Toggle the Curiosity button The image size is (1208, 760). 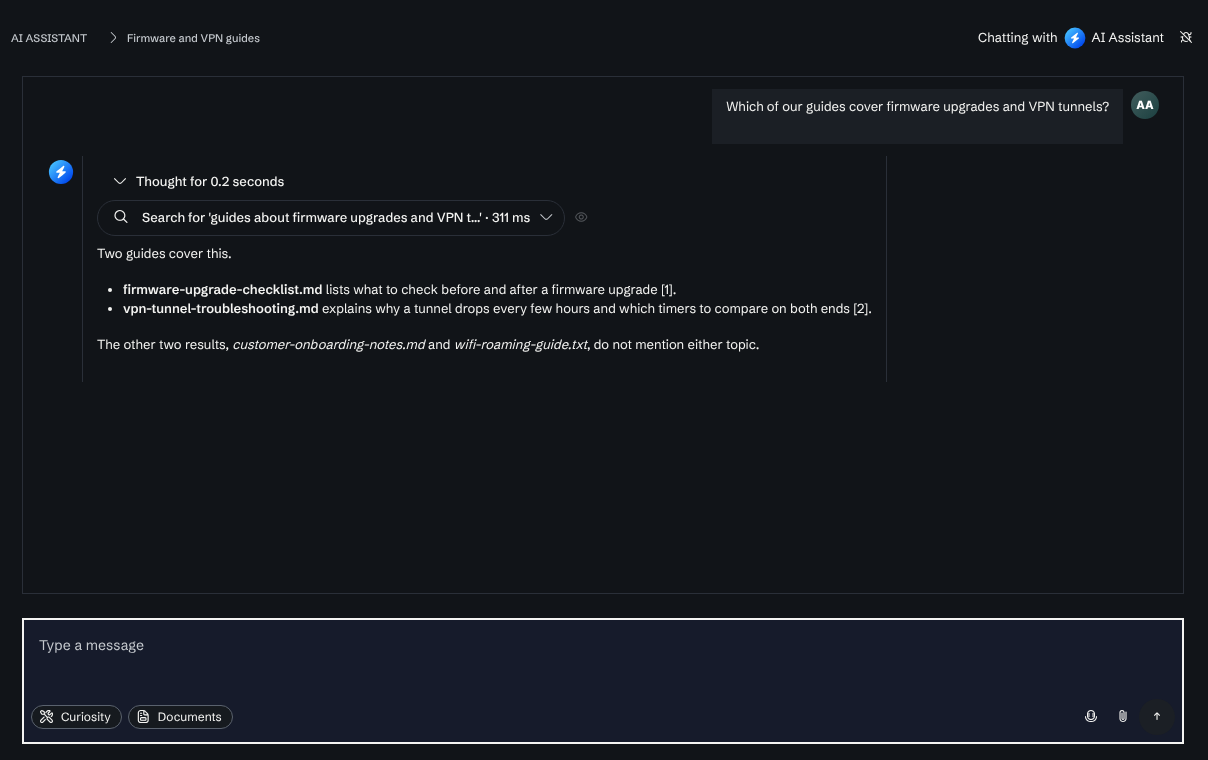pos(77,717)
